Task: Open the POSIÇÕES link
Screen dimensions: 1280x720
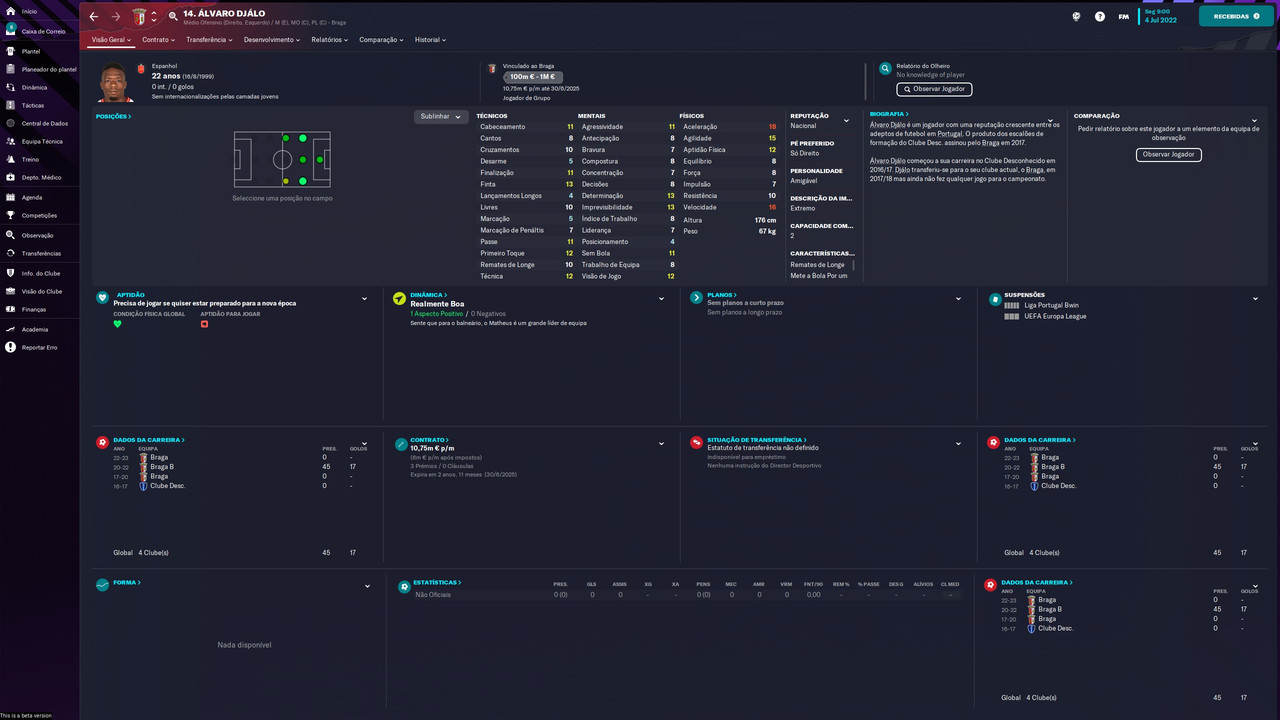Action: pyautogui.click(x=113, y=117)
